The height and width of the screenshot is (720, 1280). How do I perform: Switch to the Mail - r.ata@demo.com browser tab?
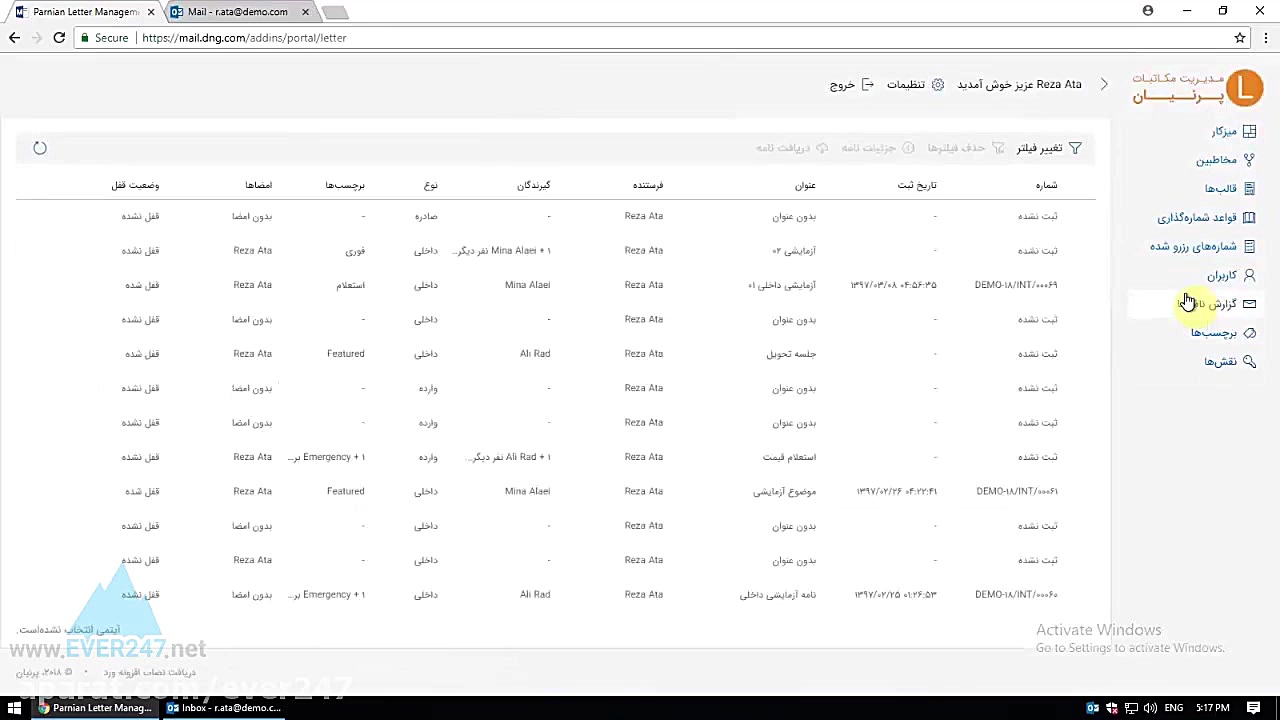click(x=238, y=12)
